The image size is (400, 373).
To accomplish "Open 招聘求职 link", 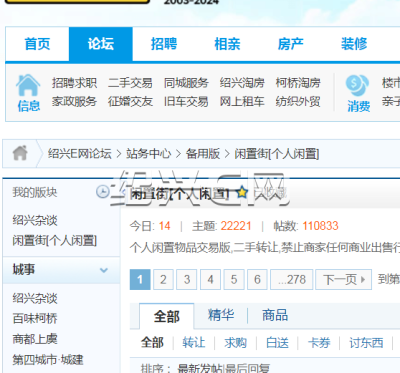I will [x=74, y=83].
